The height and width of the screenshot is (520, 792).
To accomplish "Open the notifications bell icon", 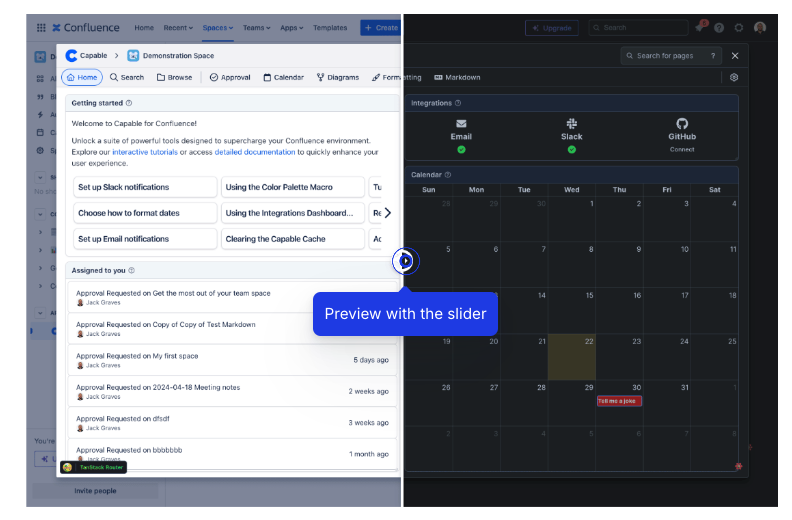I will 700,27.
